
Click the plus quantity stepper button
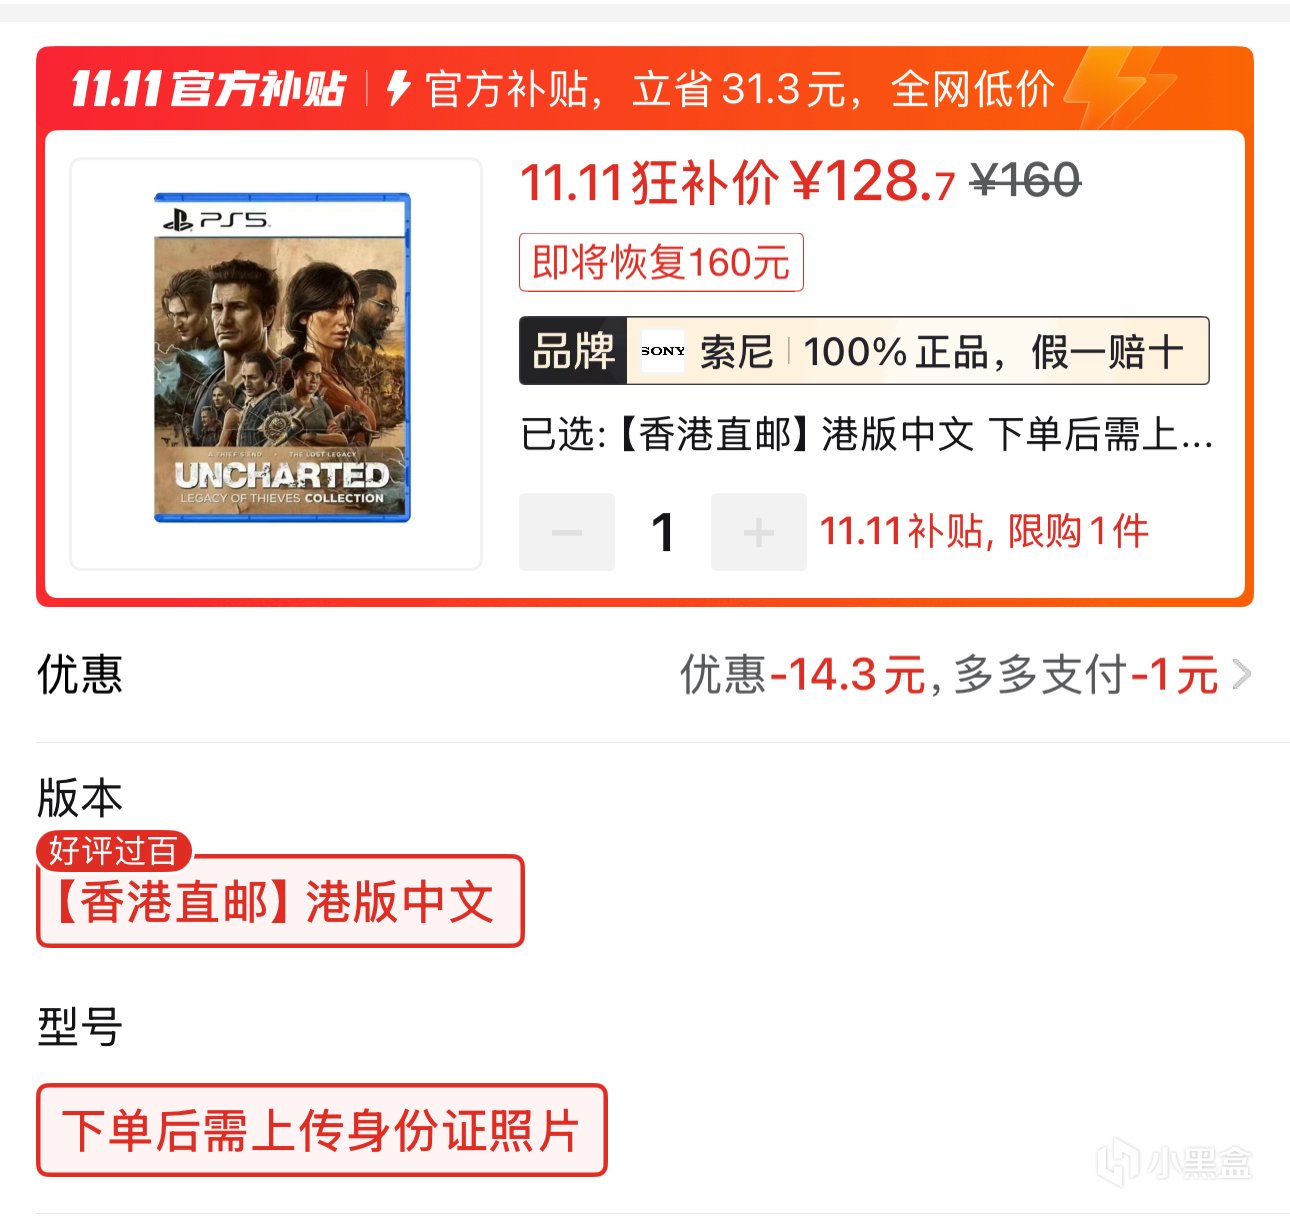click(758, 532)
